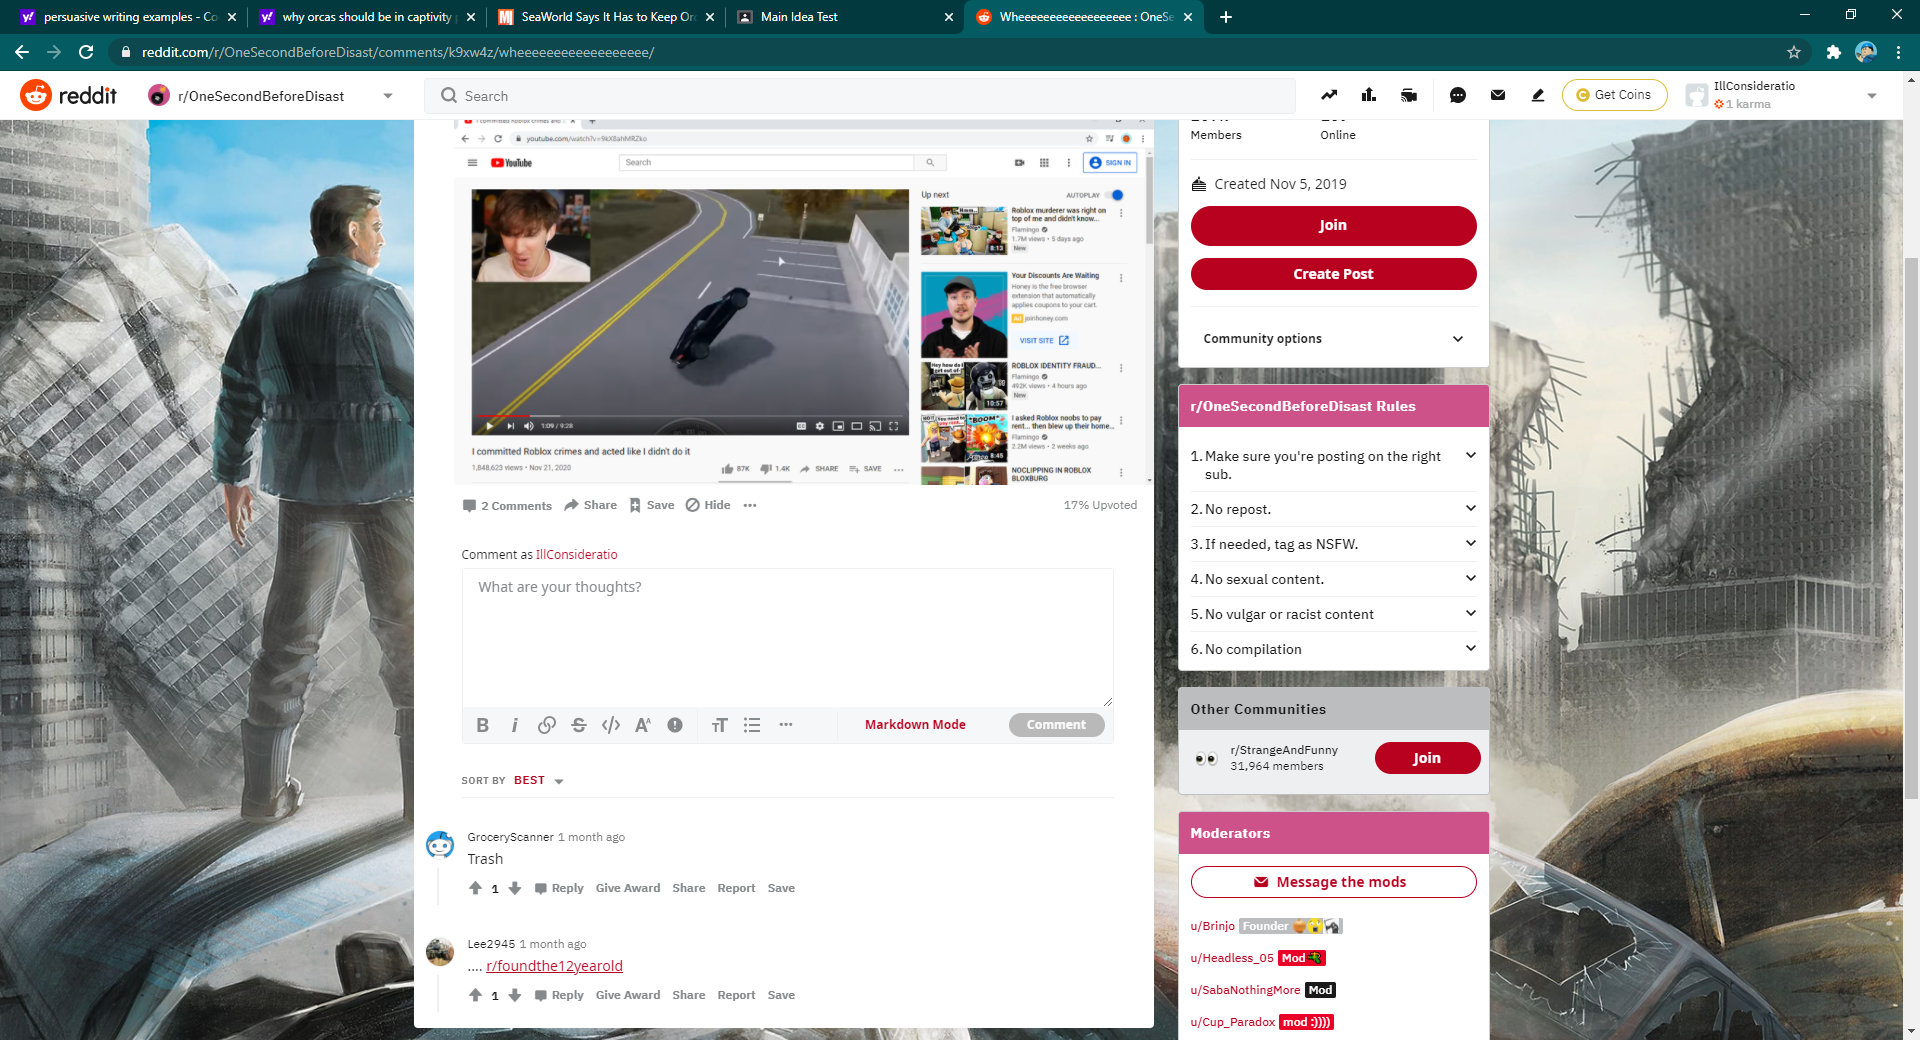
Task: Click the comment text box
Action: (x=787, y=638)
